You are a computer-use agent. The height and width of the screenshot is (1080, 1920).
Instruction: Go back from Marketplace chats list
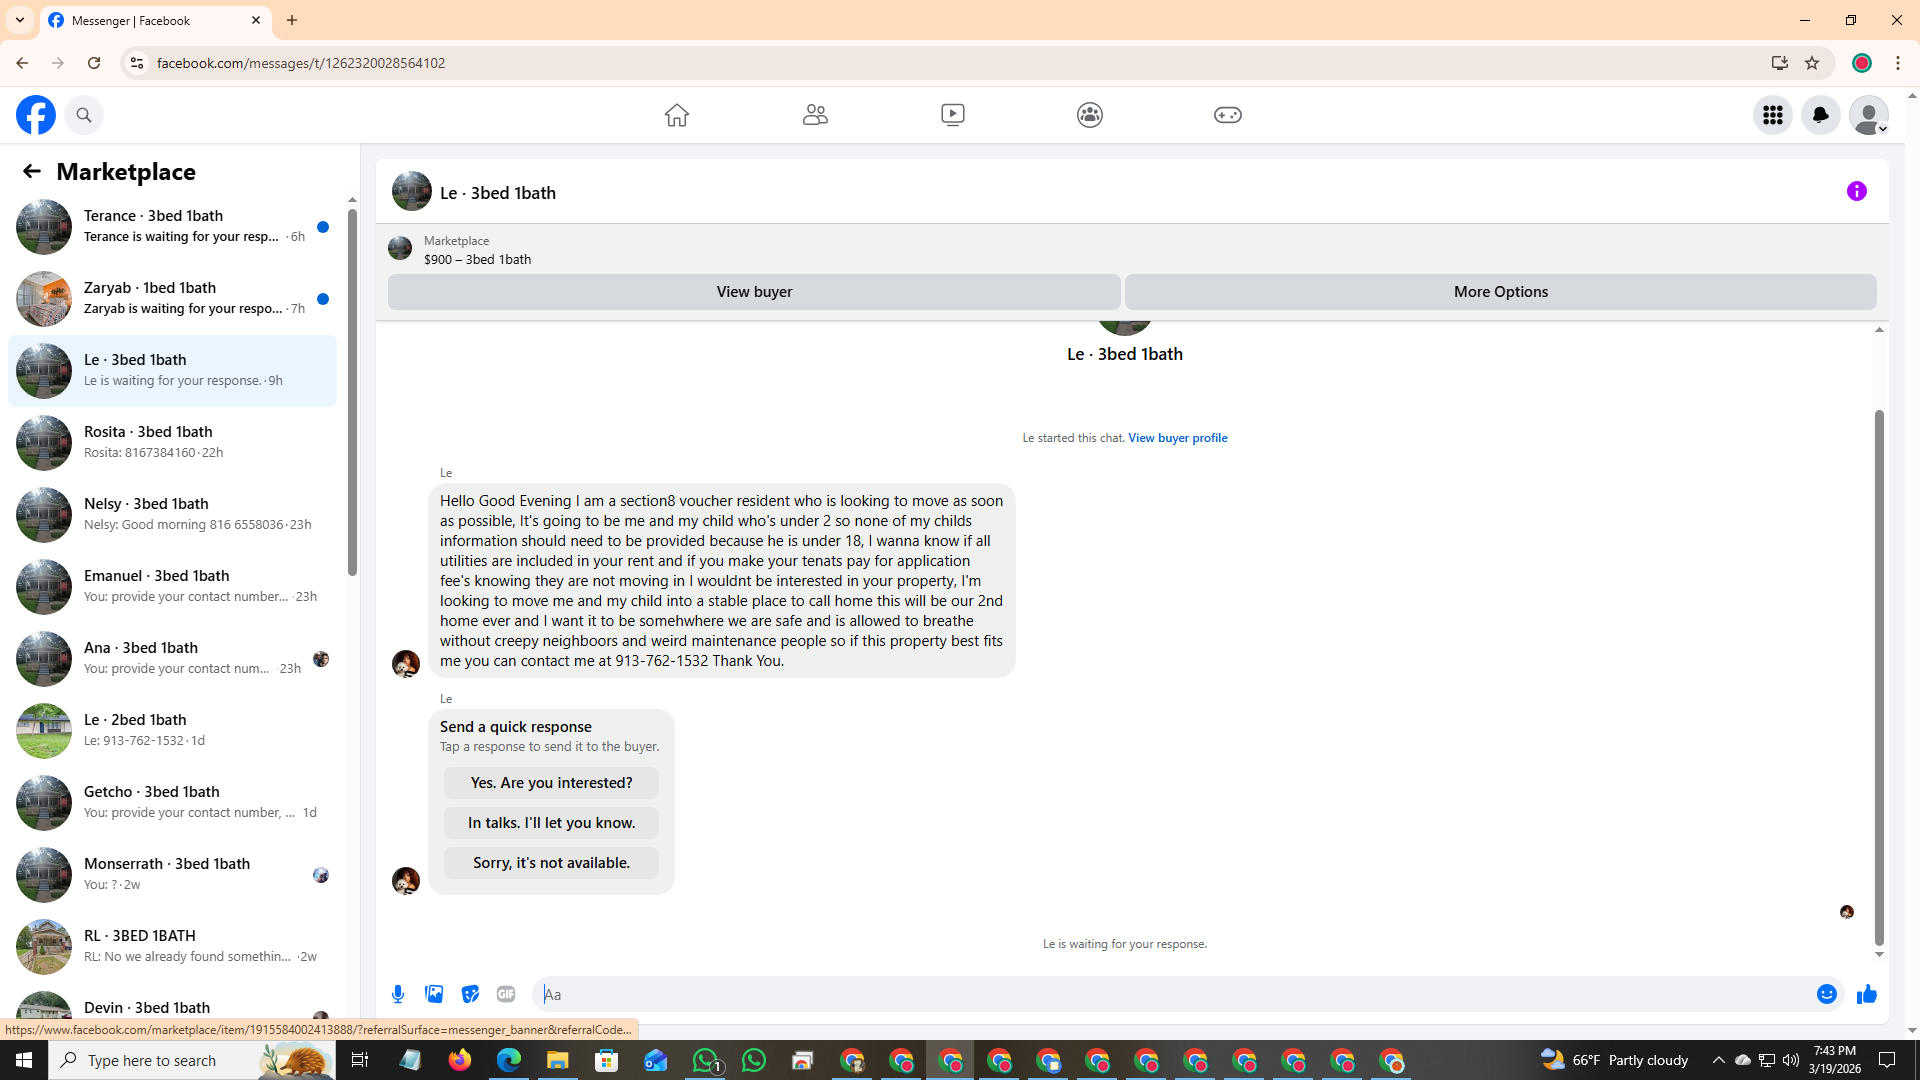[32, 171]
